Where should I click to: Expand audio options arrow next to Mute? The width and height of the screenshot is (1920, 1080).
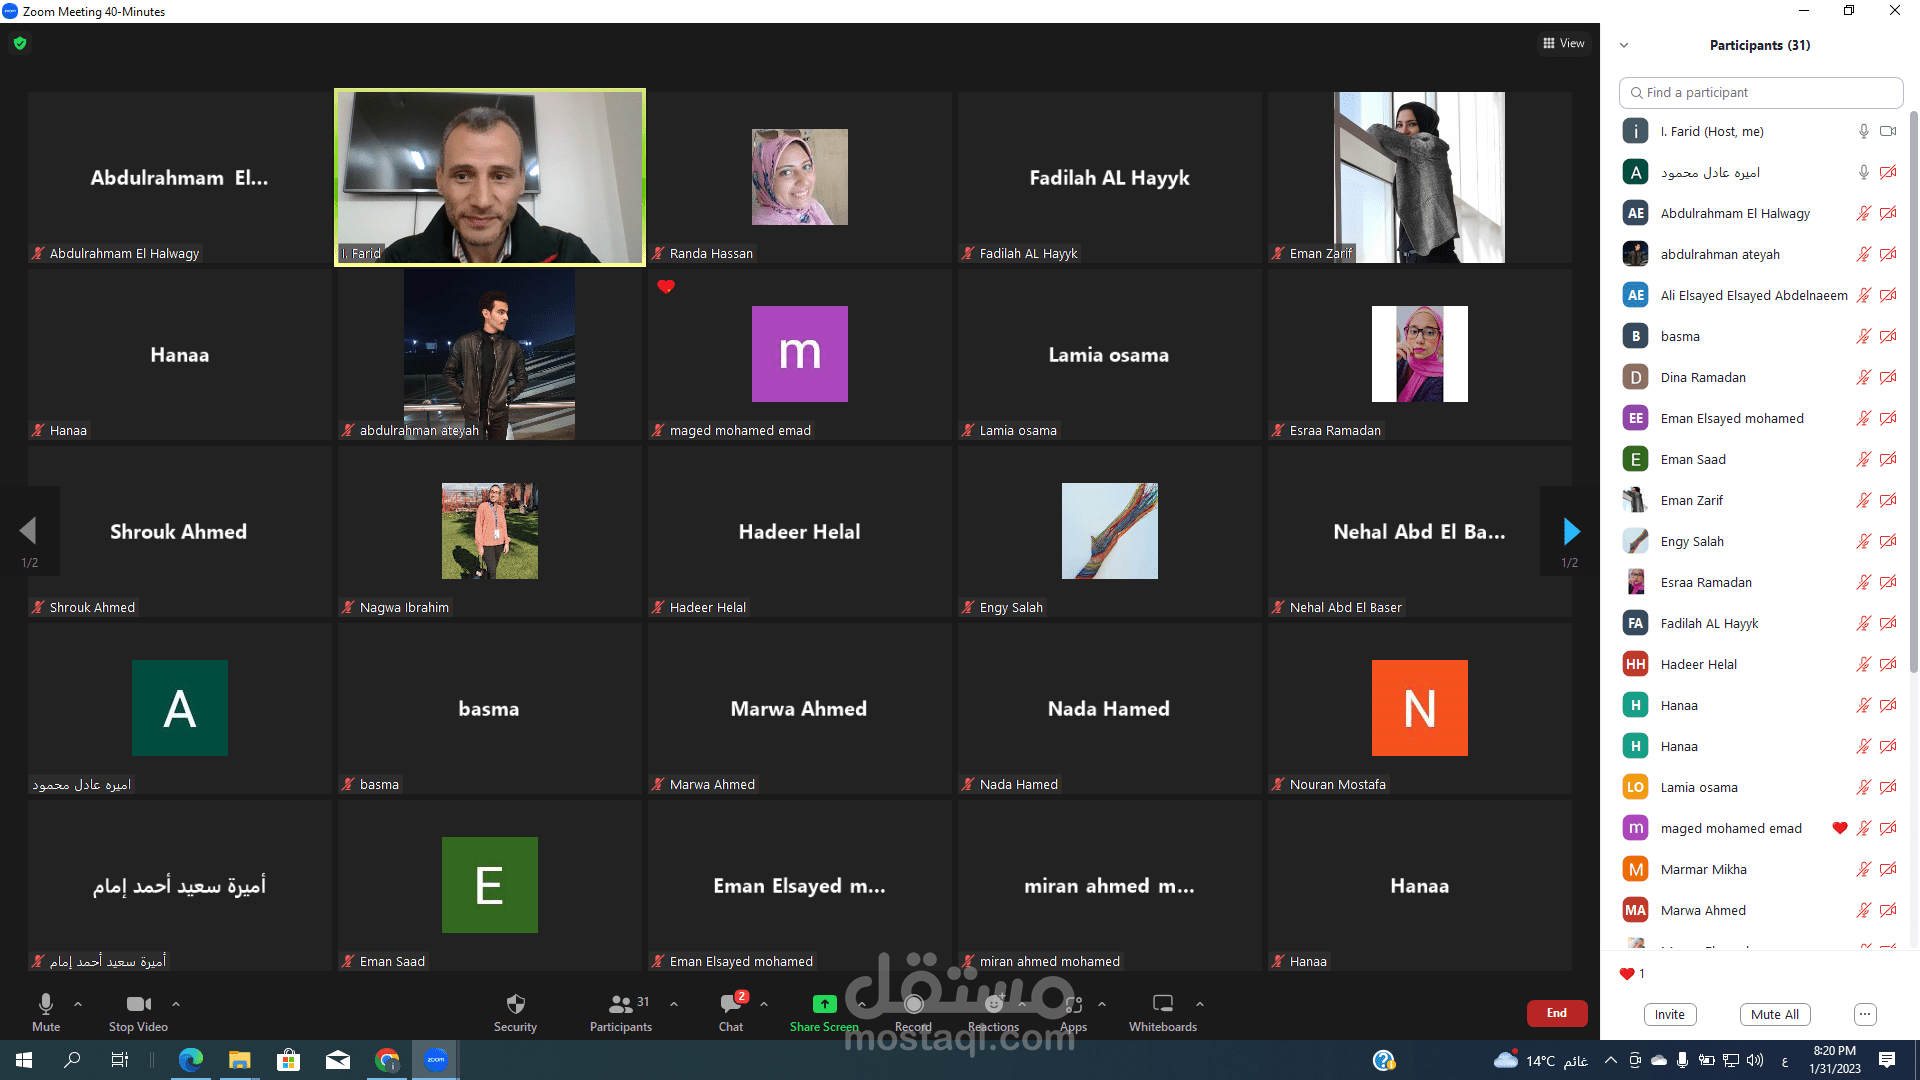point(78,1003)
